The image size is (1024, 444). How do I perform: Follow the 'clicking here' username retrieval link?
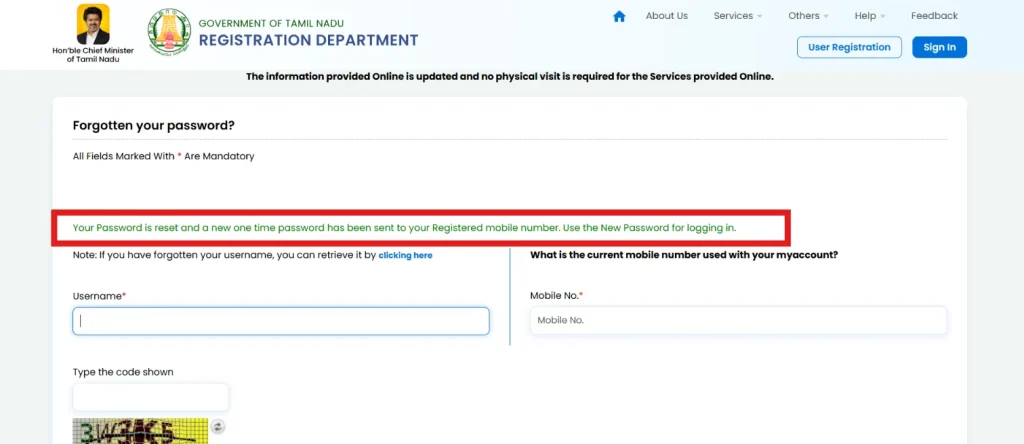[x=406, y=255]
